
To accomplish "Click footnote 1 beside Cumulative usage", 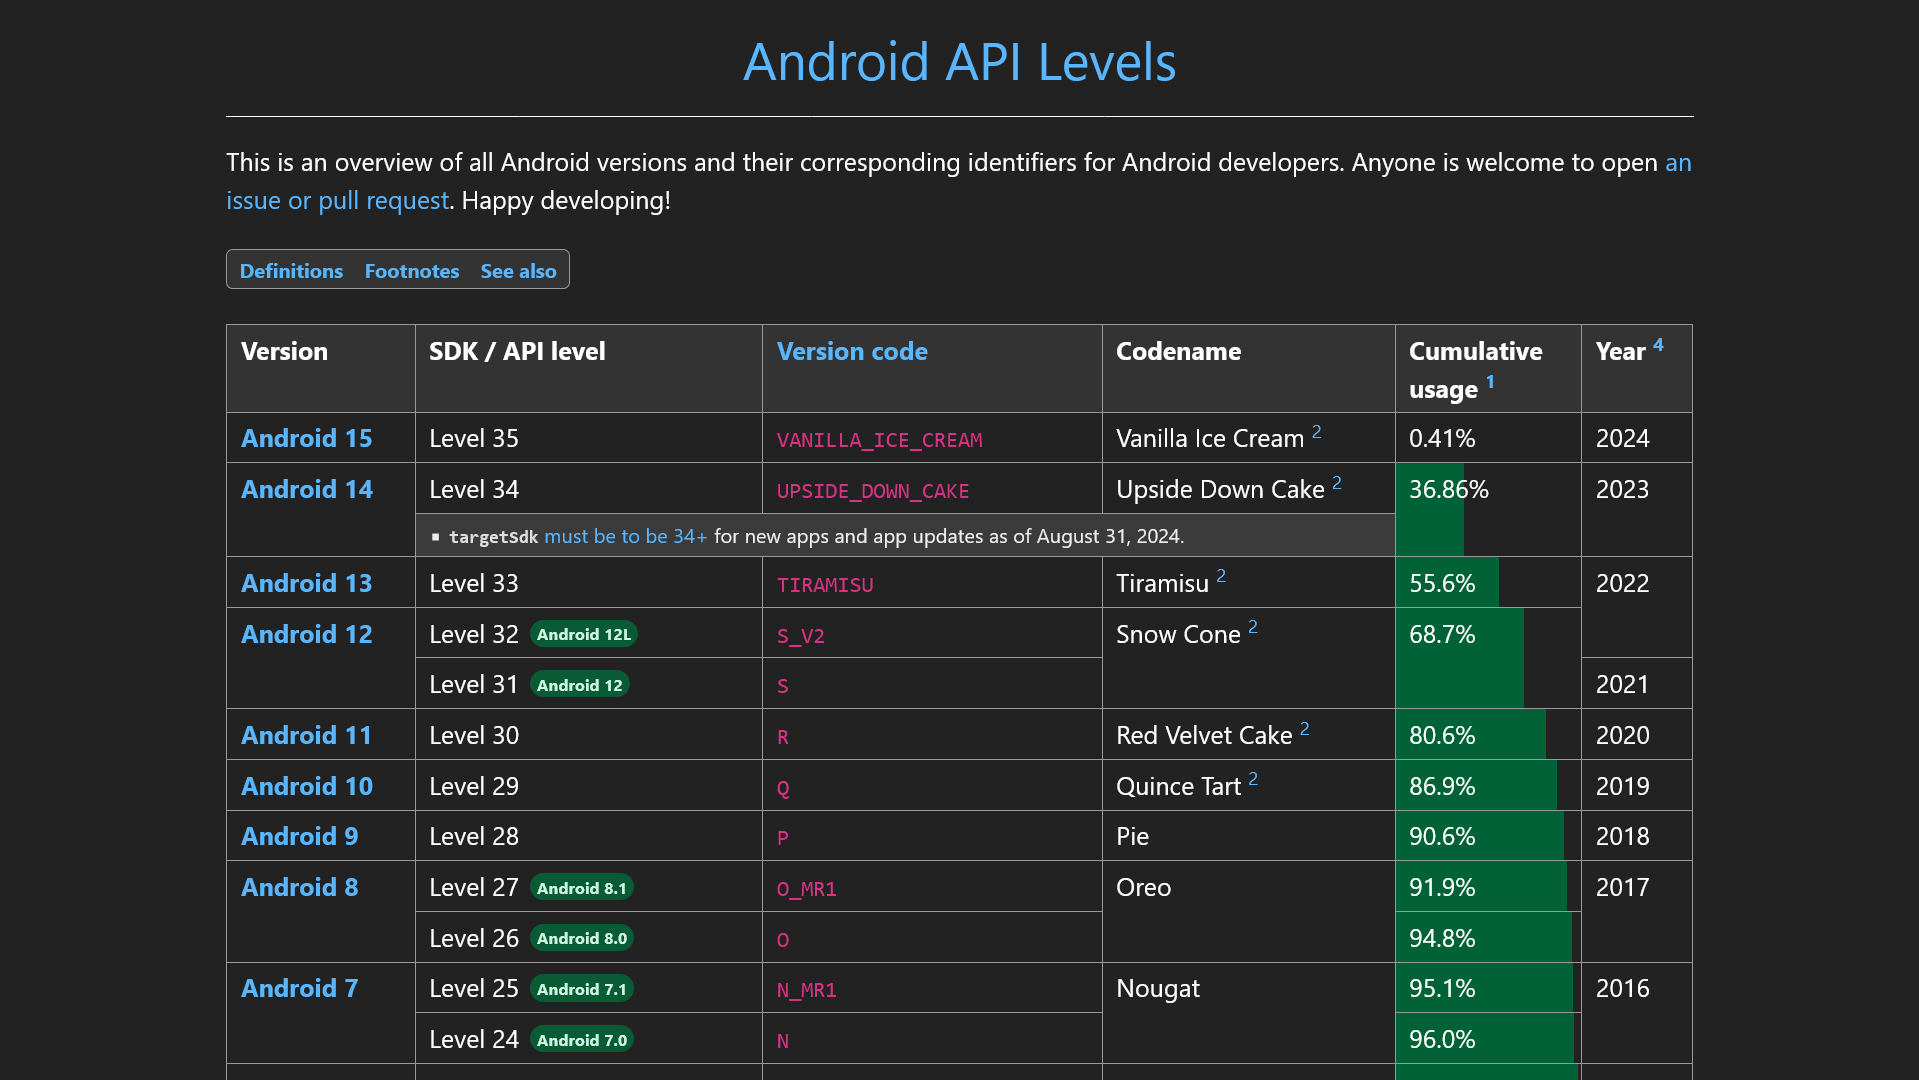I will tap(1490, 382).
